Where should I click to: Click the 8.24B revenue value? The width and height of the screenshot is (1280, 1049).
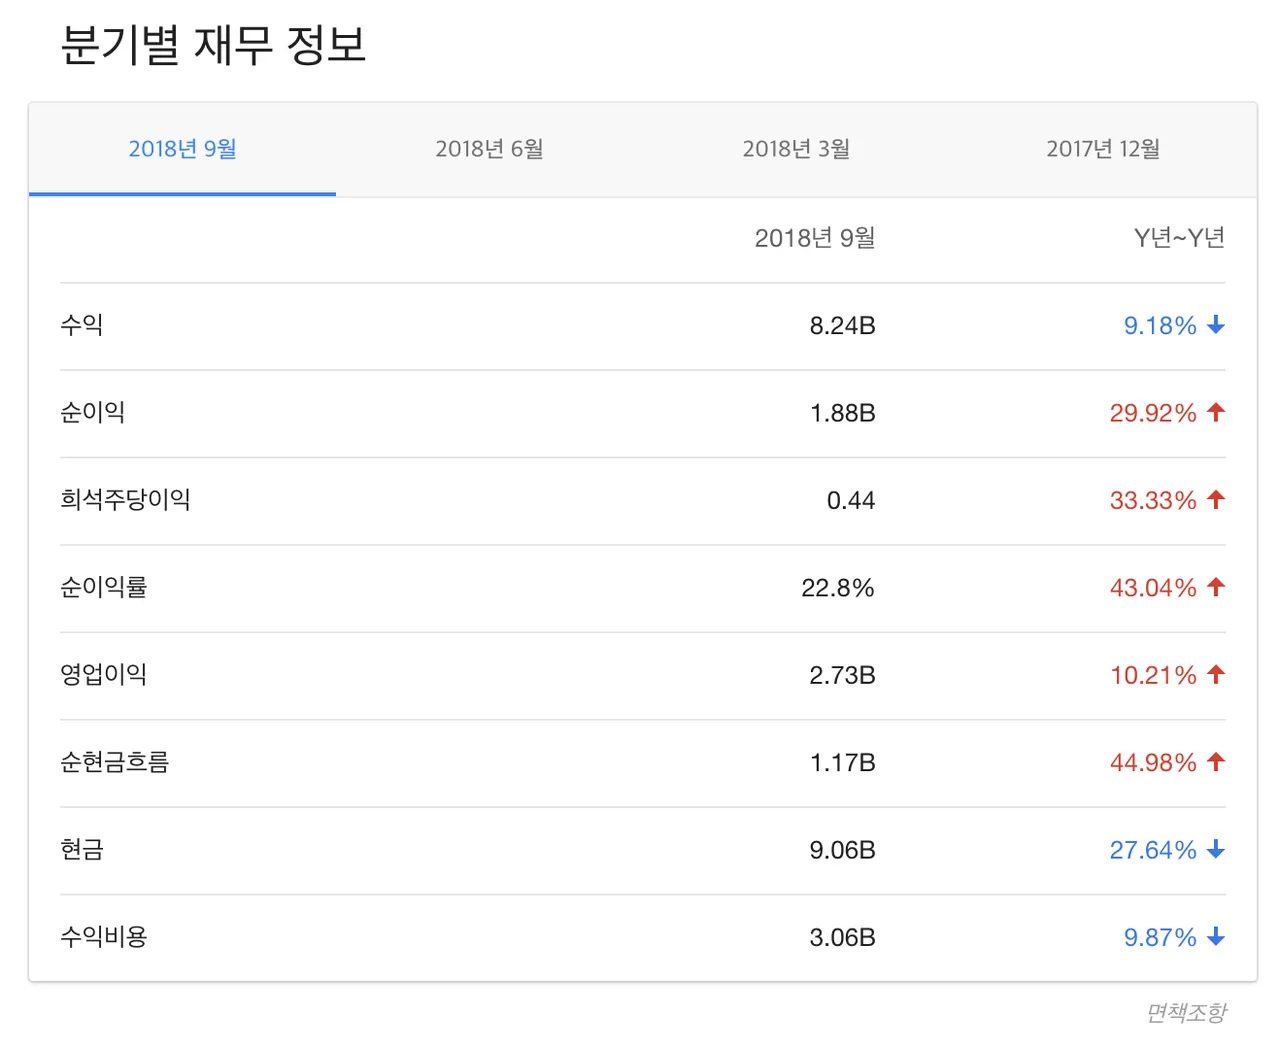[842, 326]
